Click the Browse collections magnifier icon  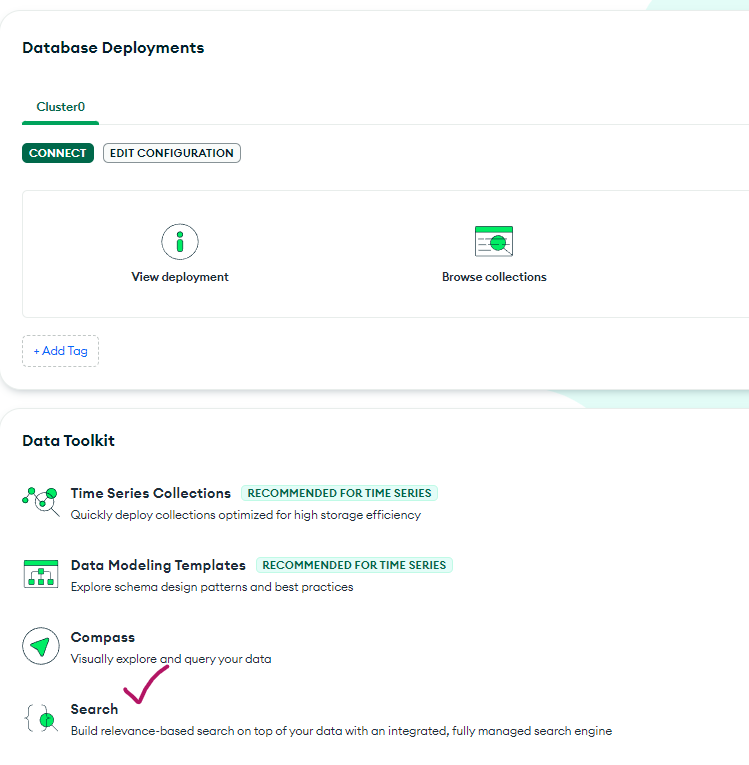tap(494, 241)
